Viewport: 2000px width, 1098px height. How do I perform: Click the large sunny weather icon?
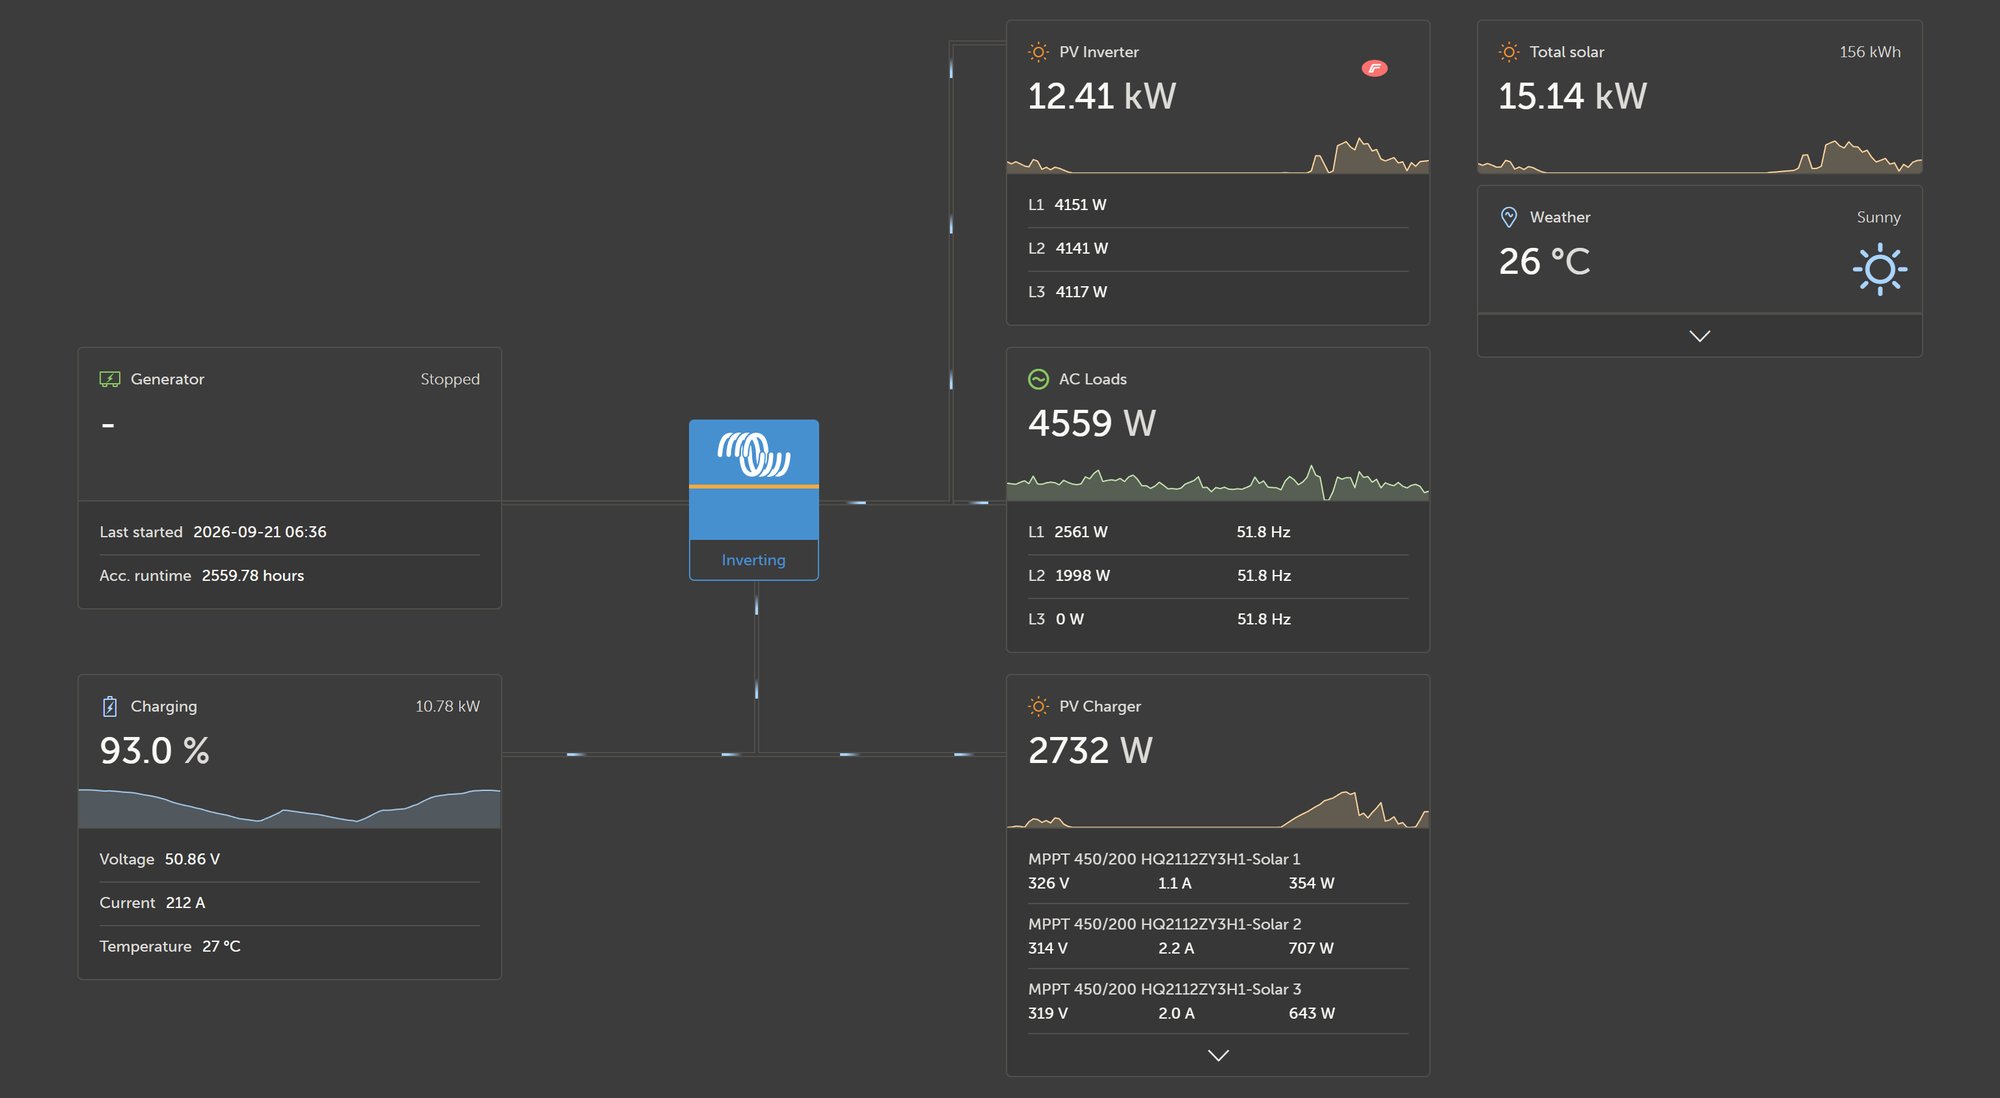[1880, 269]
